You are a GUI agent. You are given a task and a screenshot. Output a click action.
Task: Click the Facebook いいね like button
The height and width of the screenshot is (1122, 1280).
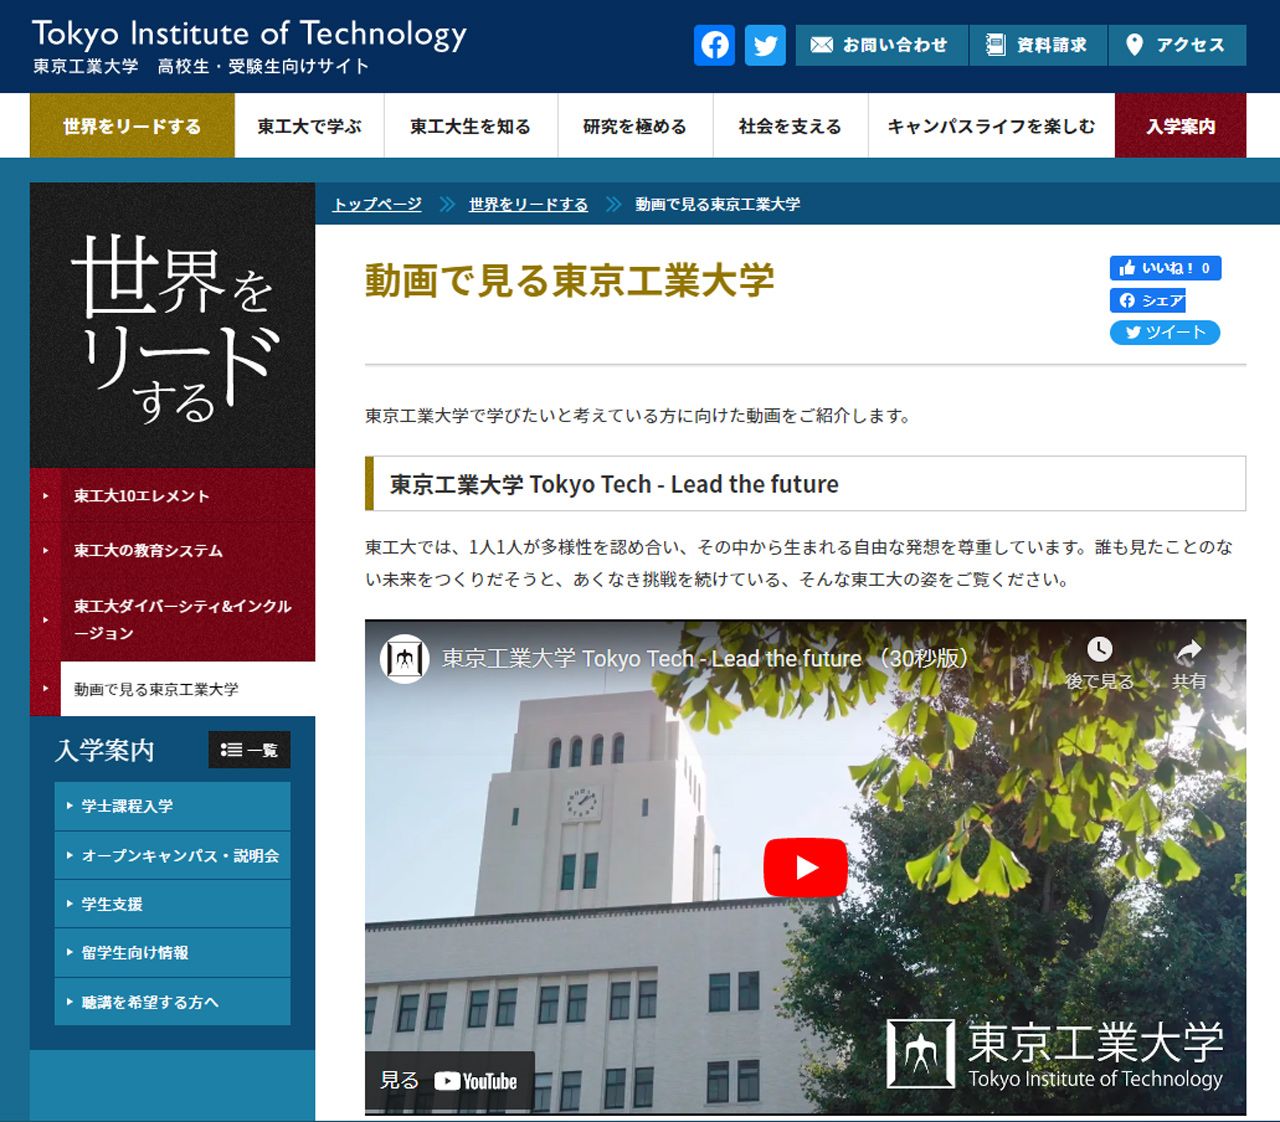[x=1164, y=268]
